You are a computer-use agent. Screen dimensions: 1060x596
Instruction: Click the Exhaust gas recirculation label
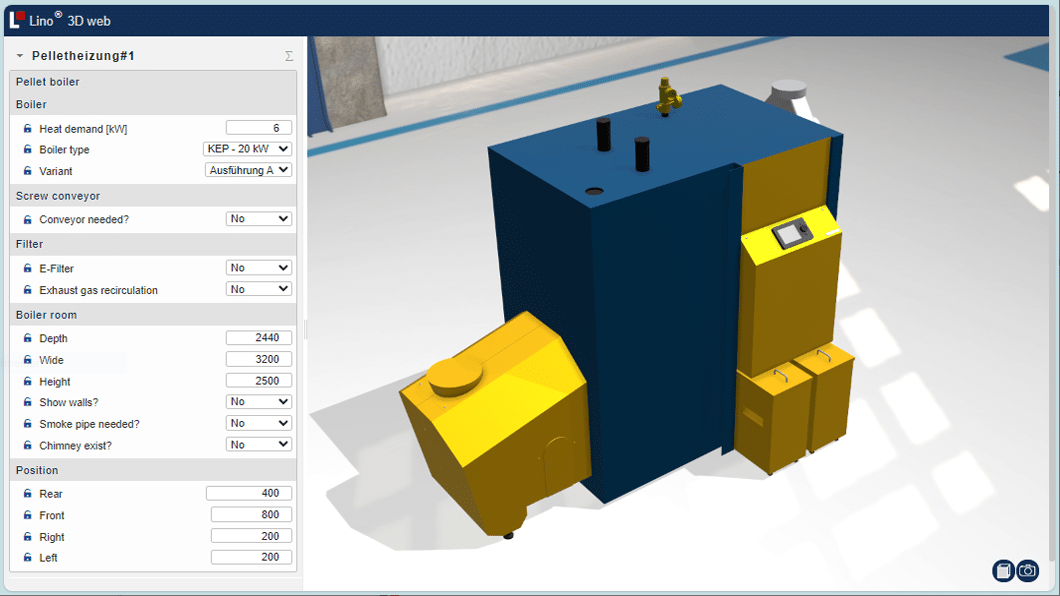click(99, 290)
